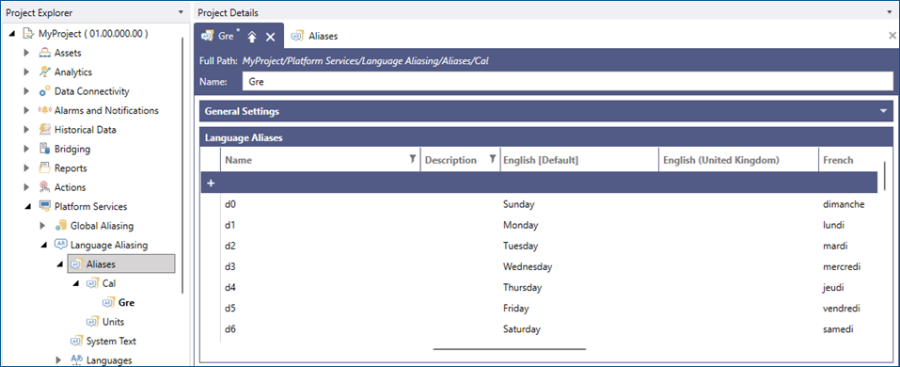The image size is (900, 367).
Task: Click the Assets node icon
Action: (44, 53)
